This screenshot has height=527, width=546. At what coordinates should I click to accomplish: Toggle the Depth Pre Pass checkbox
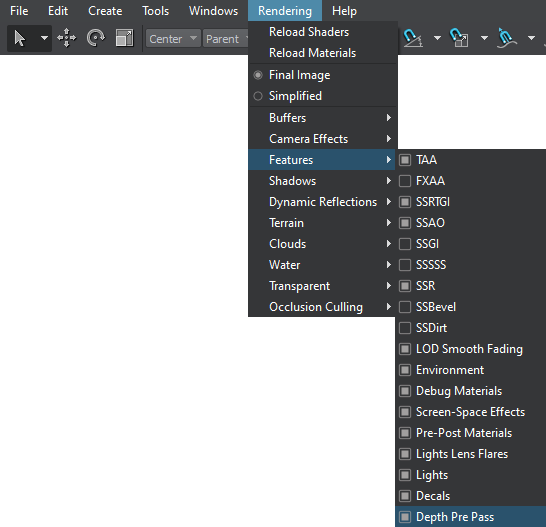[405, 517]
